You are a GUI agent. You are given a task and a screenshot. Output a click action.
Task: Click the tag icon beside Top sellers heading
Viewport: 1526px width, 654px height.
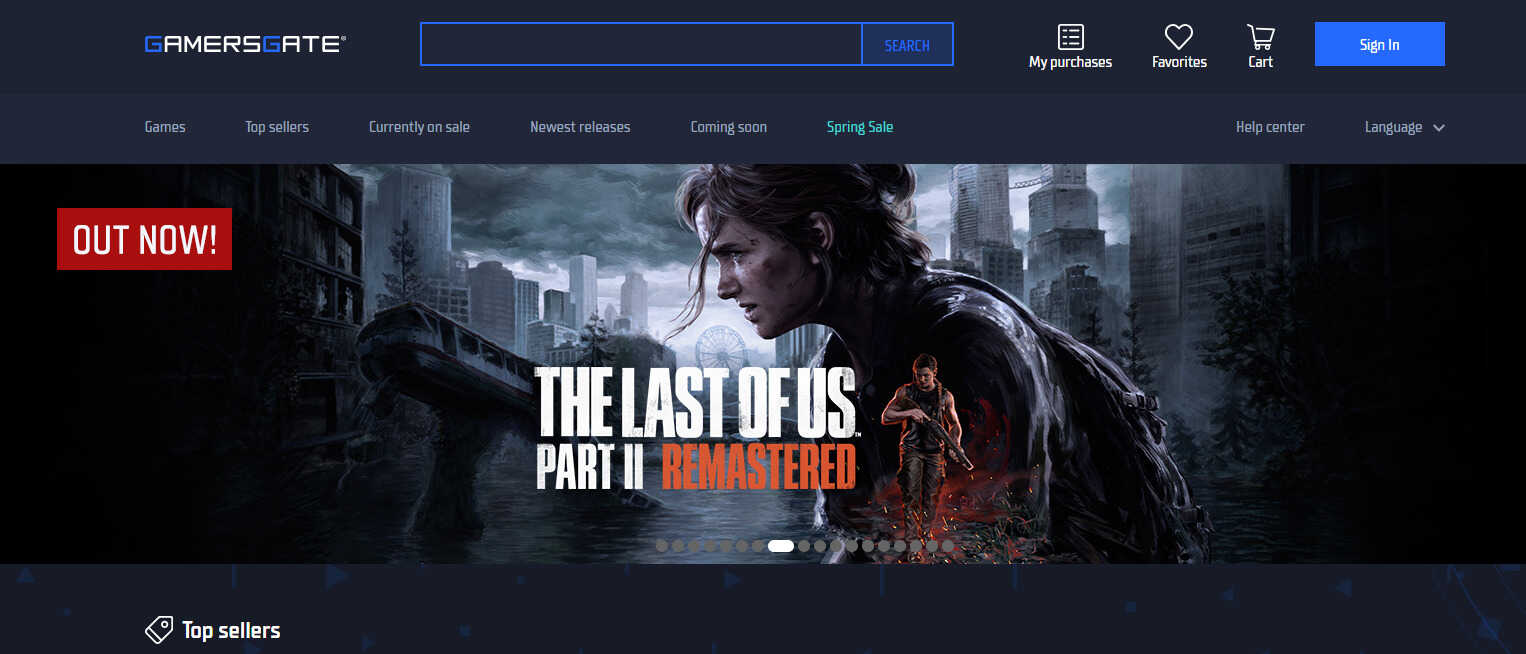pyautogui.click(x=158, y=630)
